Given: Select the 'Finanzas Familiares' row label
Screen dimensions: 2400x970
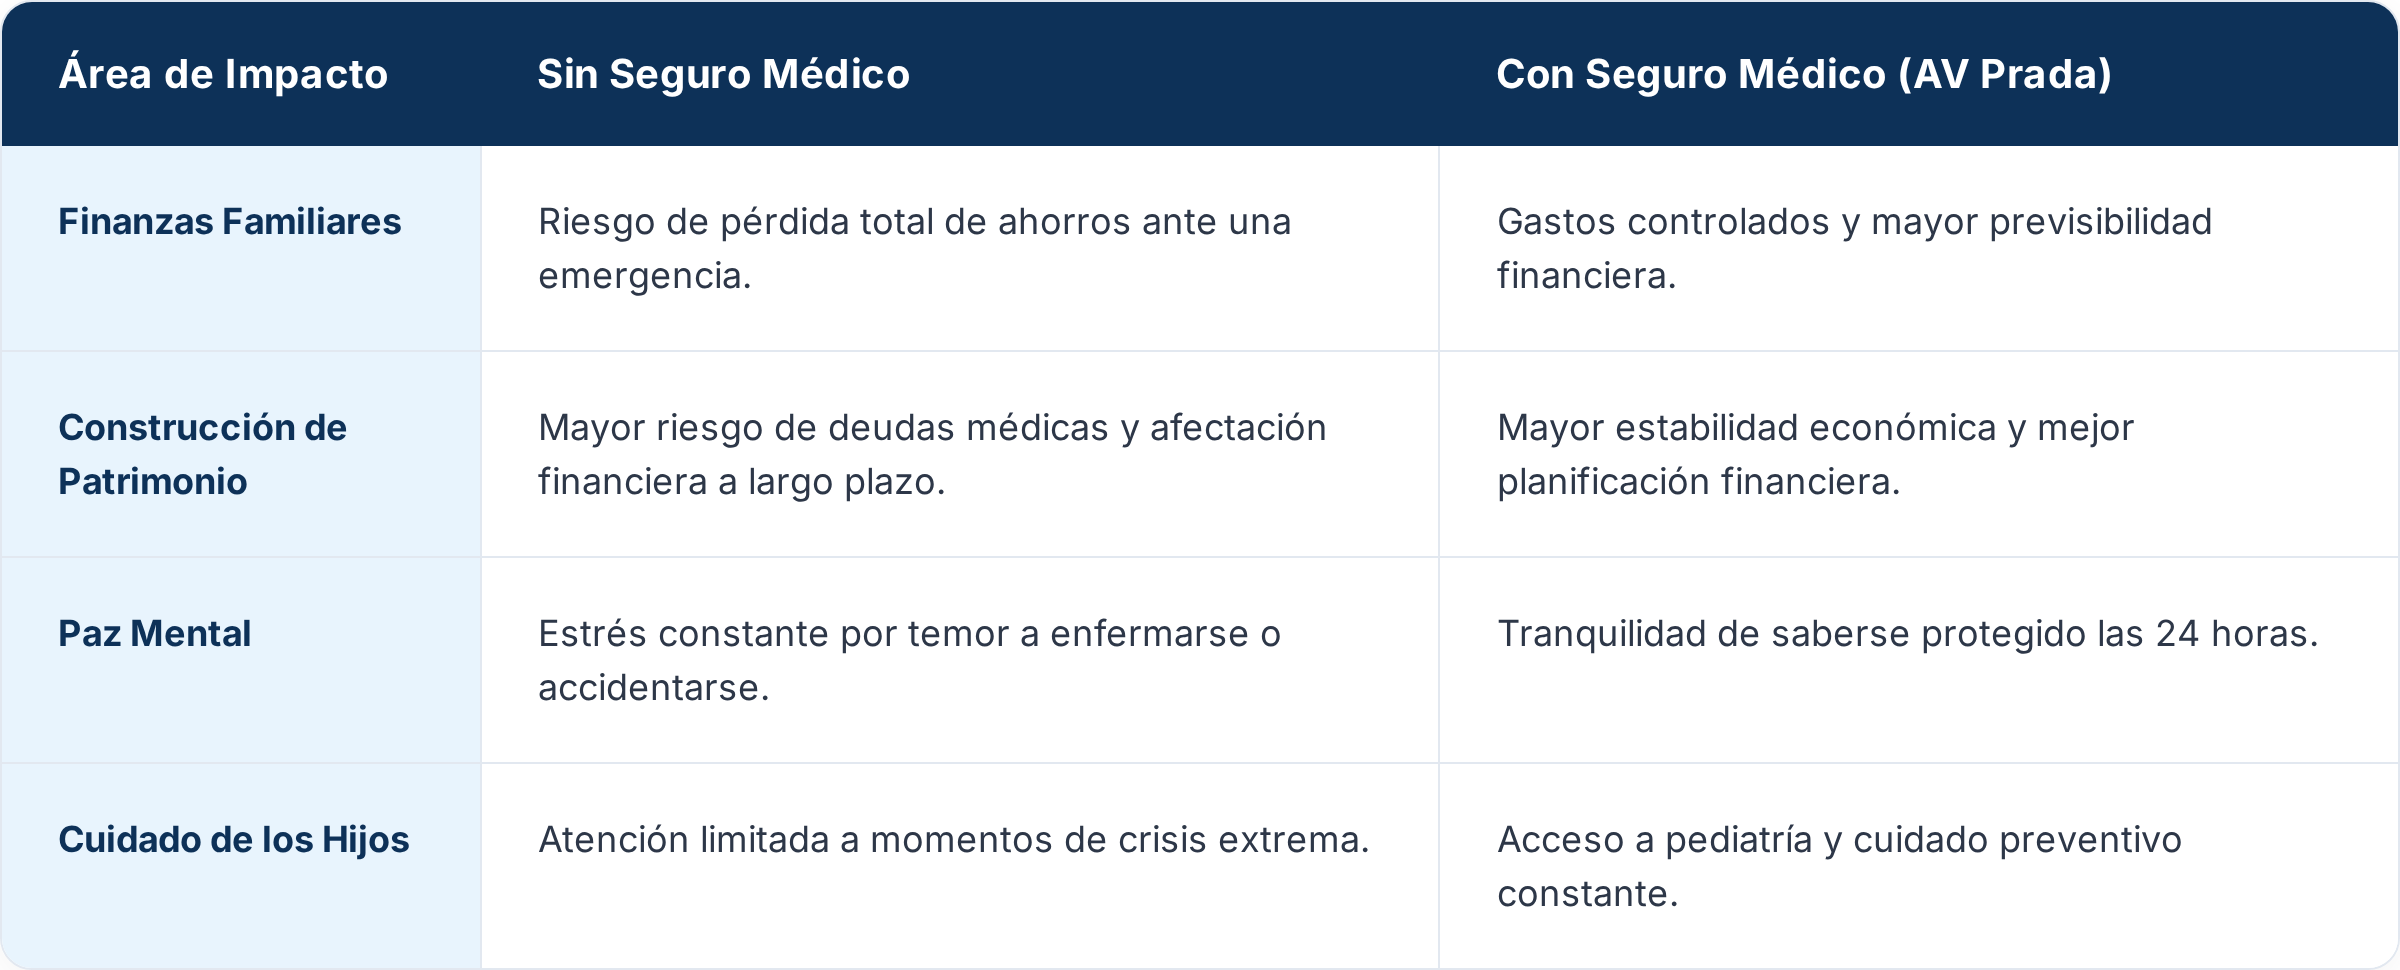Looking at the screenshot, I should (229, 221).
